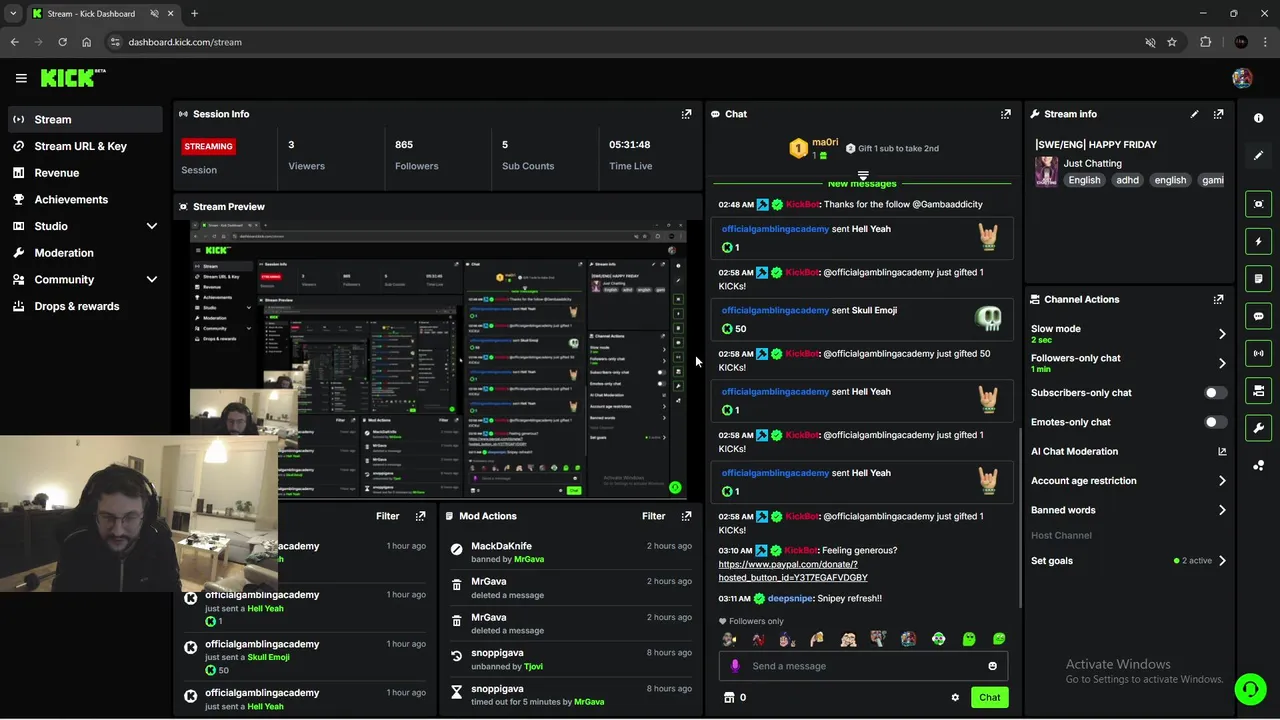
Task: Pop out the Mod Actions panel
Action: [686, 516]
